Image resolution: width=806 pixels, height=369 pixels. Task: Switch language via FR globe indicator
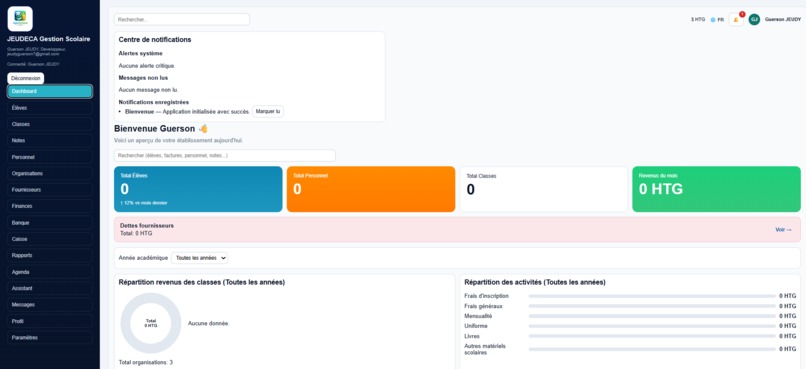pos(717,20)
